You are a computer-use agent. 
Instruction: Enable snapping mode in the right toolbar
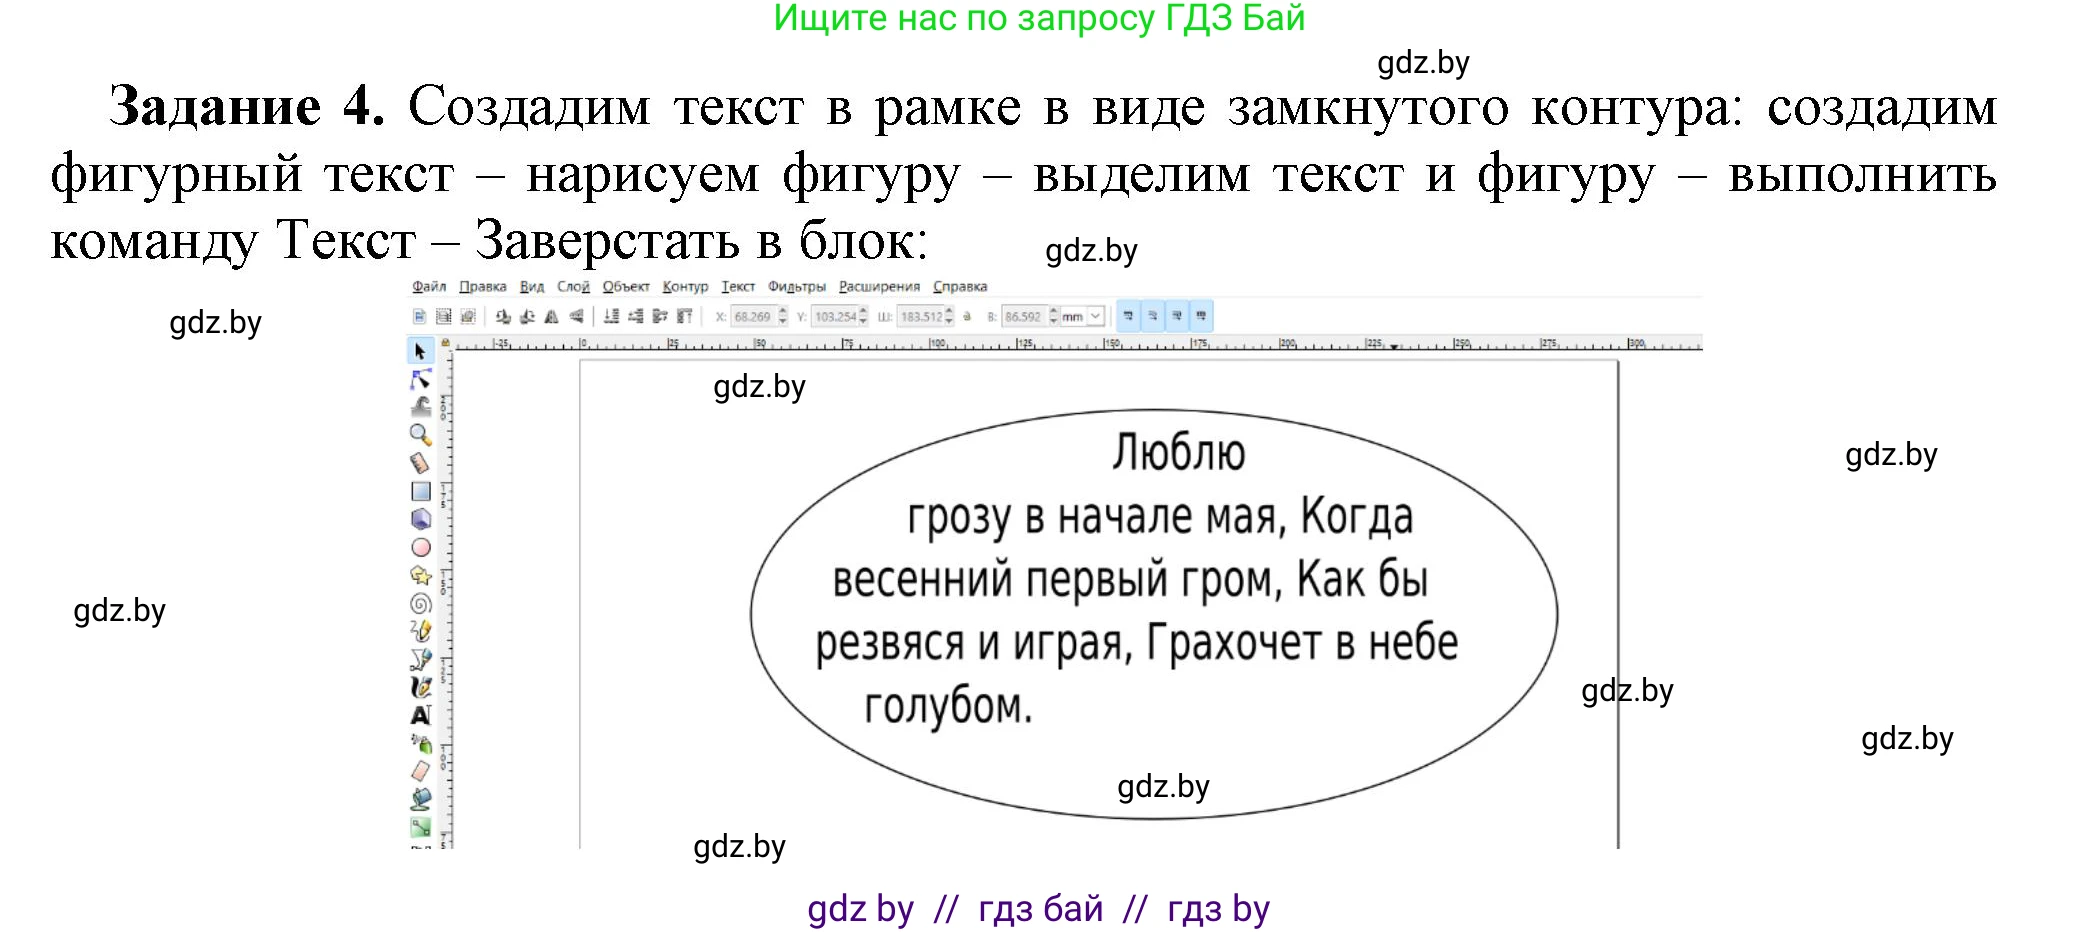[x=1127, y=316]
